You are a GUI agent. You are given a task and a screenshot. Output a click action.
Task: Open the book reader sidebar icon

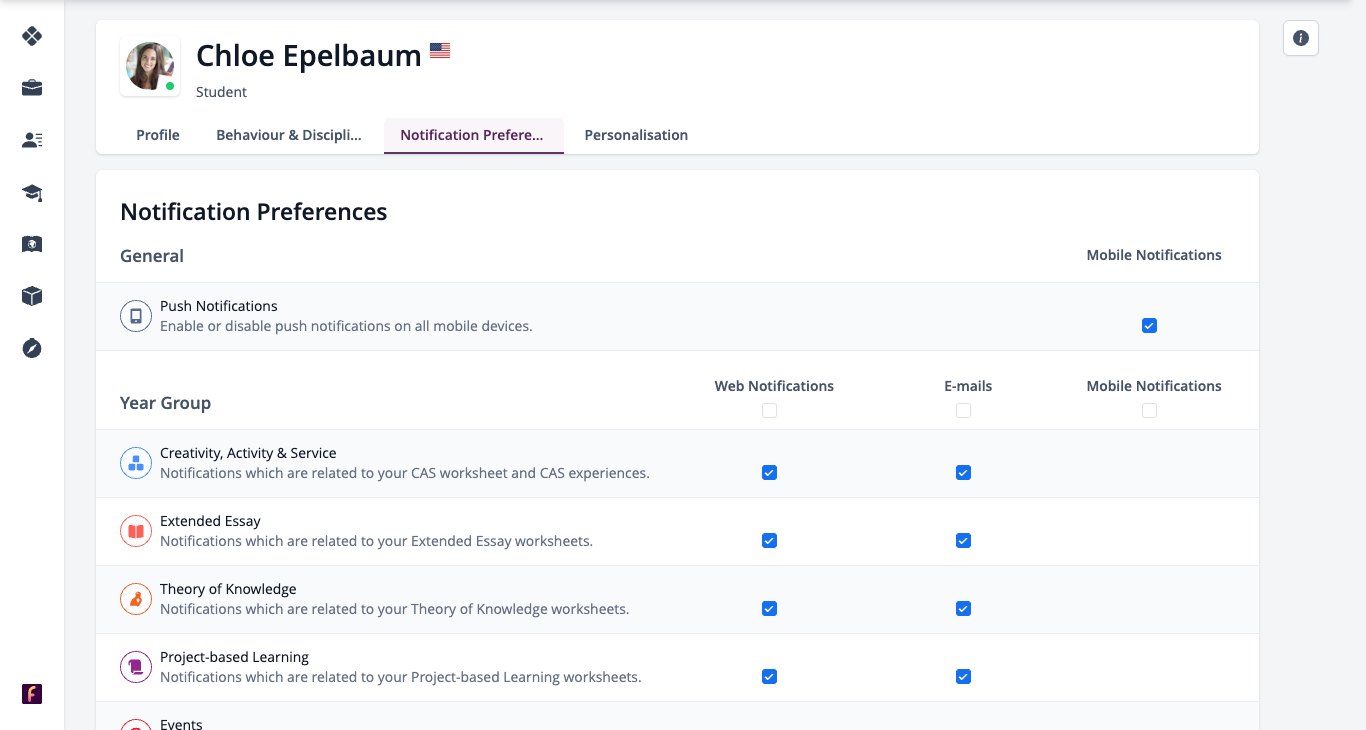(32, 244)
